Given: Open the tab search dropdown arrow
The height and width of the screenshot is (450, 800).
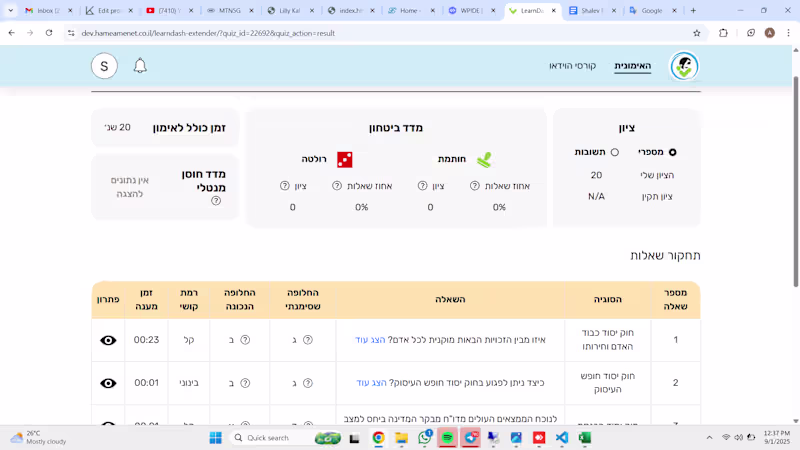Looking at the screenshot, I should [x=10, y=10].
